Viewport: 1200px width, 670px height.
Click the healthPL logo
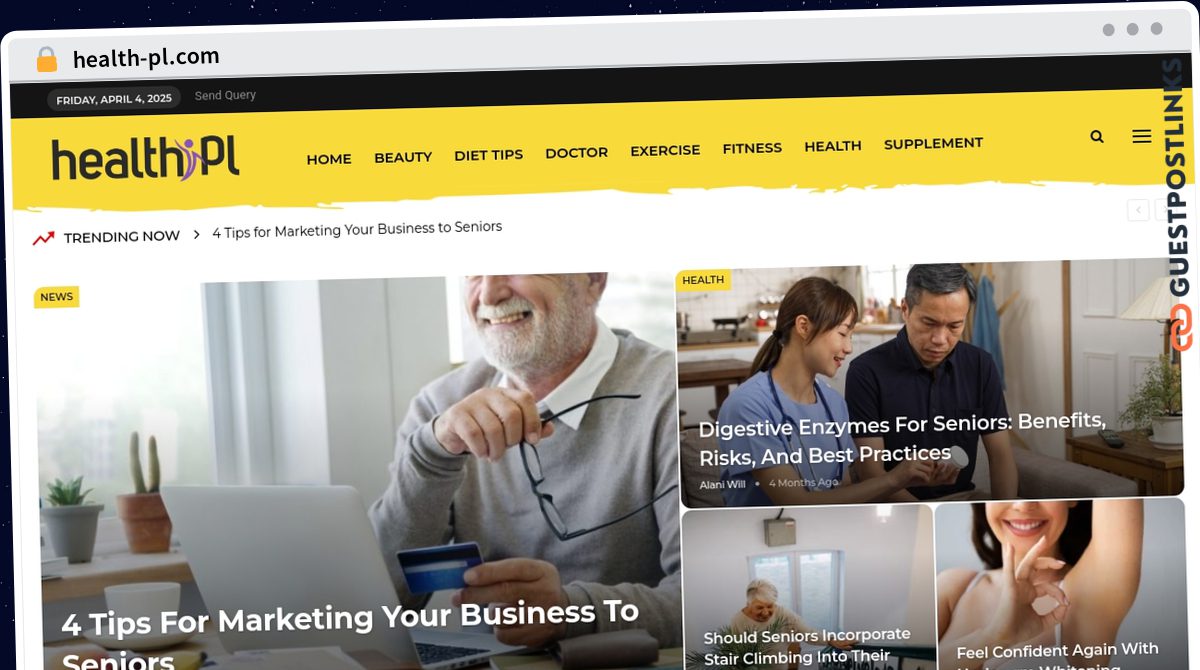click(146, 158)
